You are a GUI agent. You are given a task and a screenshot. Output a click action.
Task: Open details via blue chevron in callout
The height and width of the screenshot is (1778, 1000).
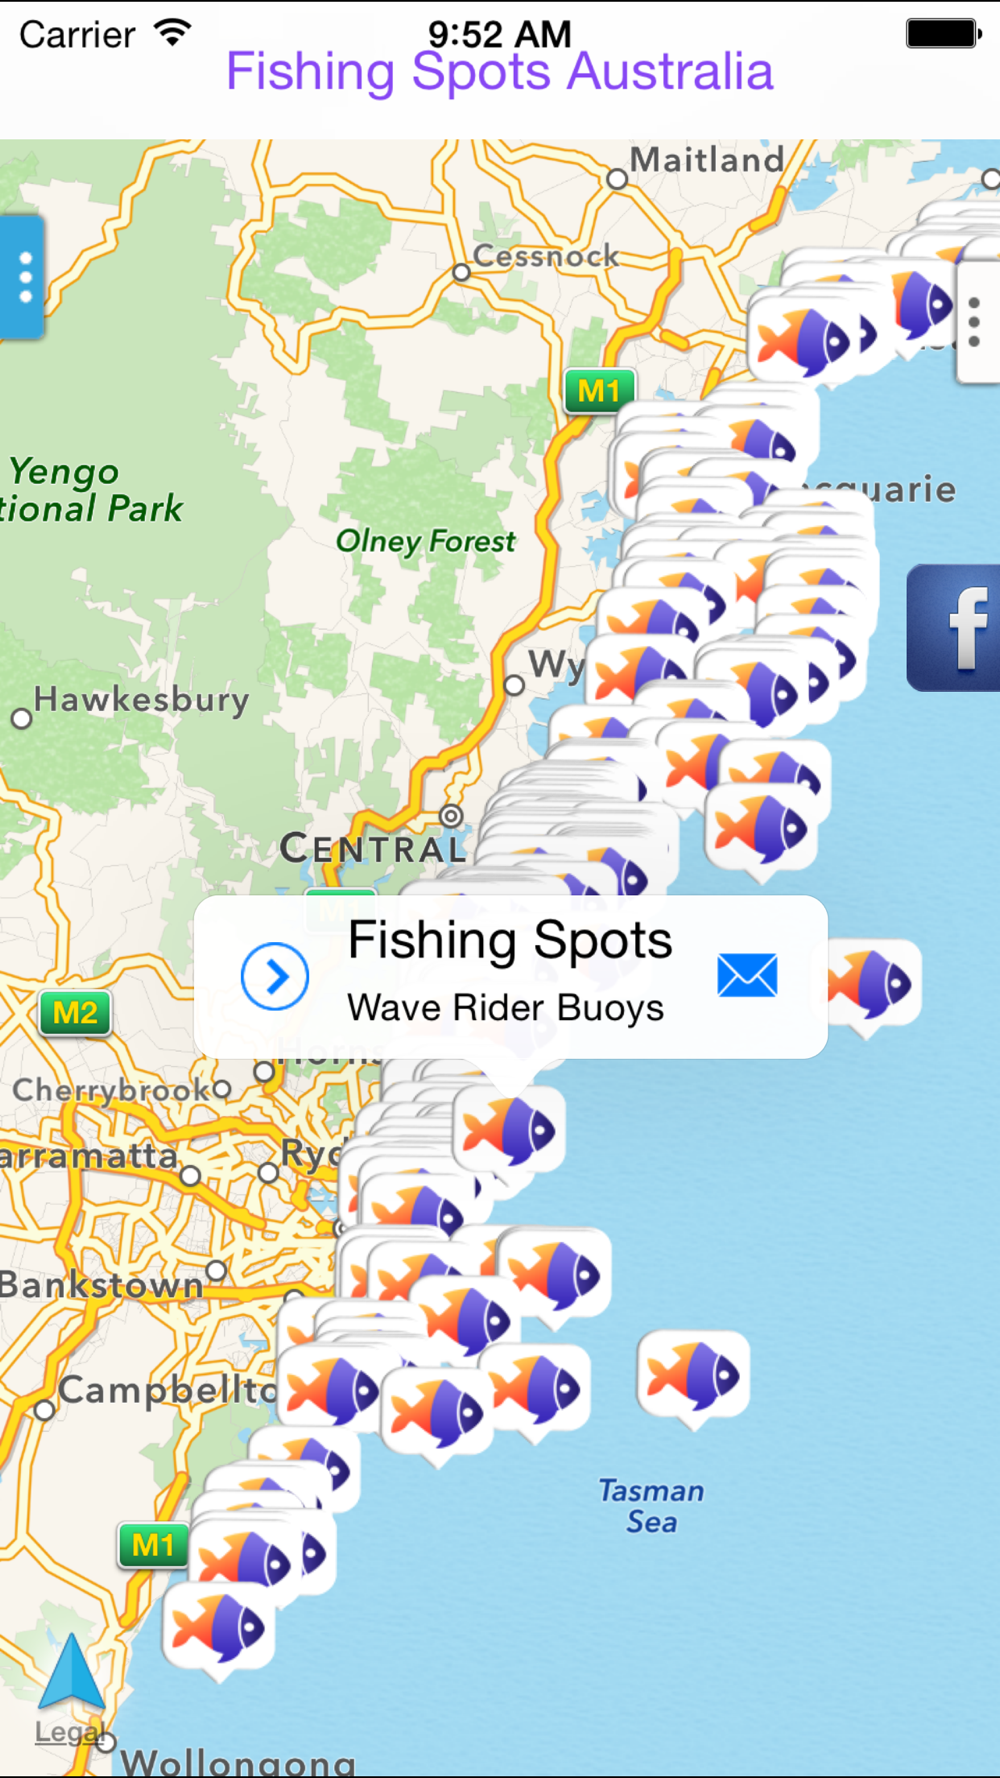[275, 976]
